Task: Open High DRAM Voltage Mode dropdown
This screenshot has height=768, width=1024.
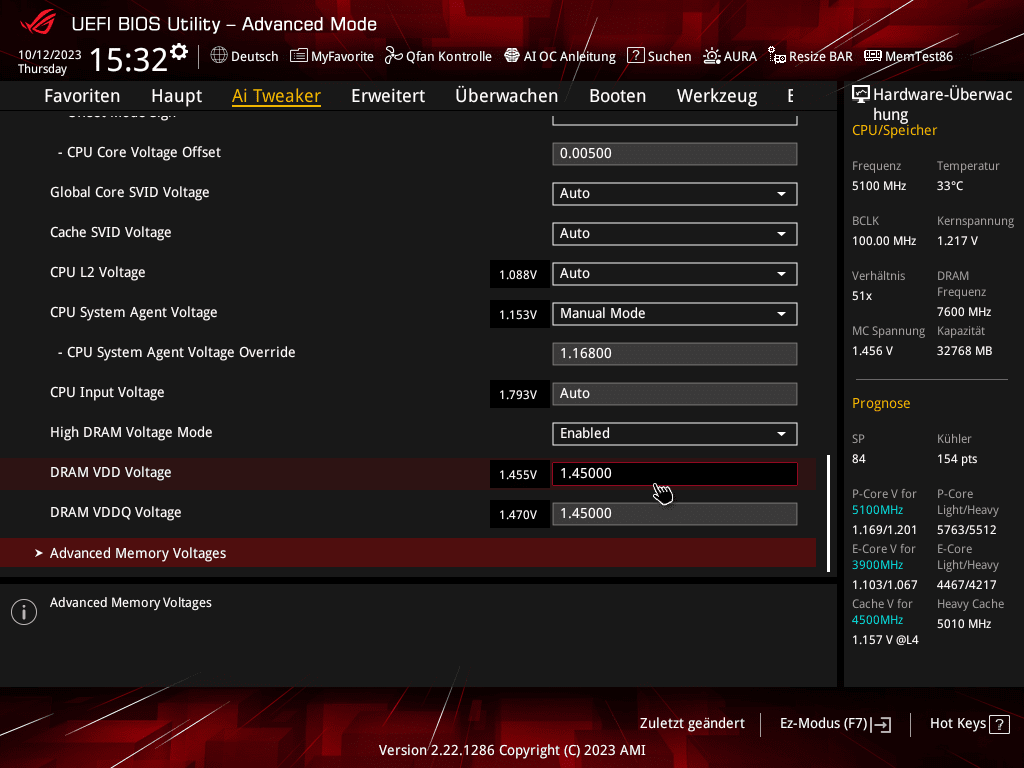Action: [x=675, y=434]
